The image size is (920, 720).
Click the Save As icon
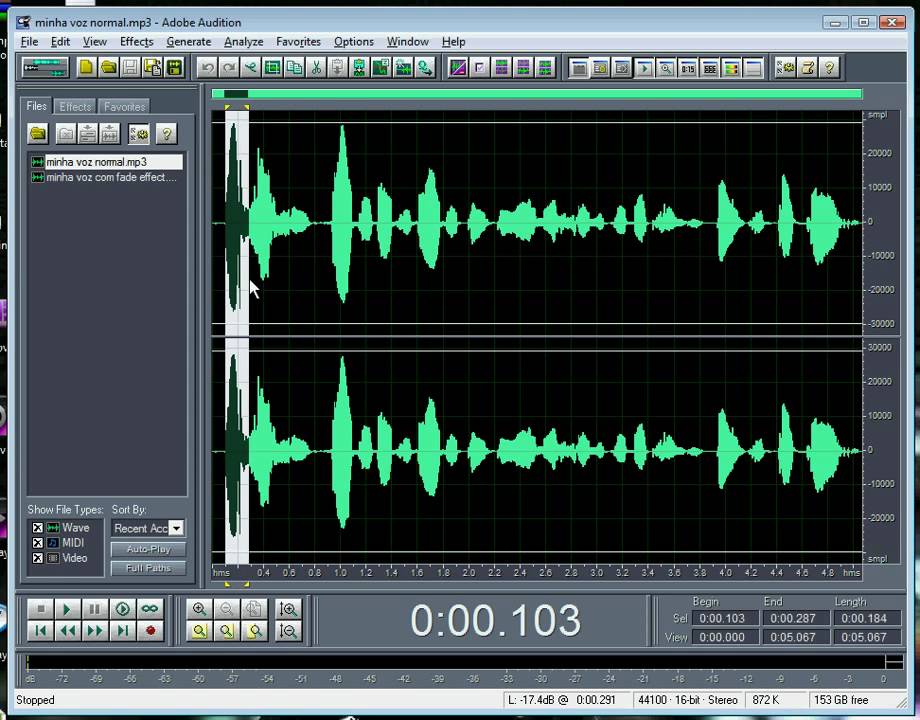[x=153, y=67]
